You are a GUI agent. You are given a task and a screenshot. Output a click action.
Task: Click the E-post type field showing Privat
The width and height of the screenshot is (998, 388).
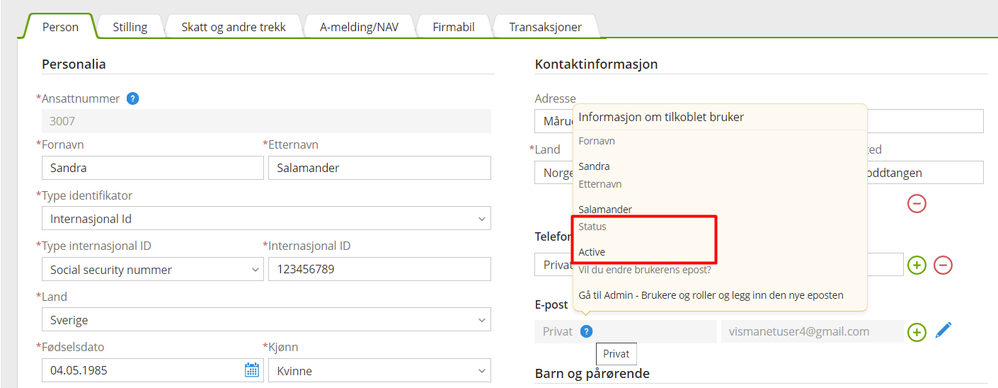[x=626, y=331]
